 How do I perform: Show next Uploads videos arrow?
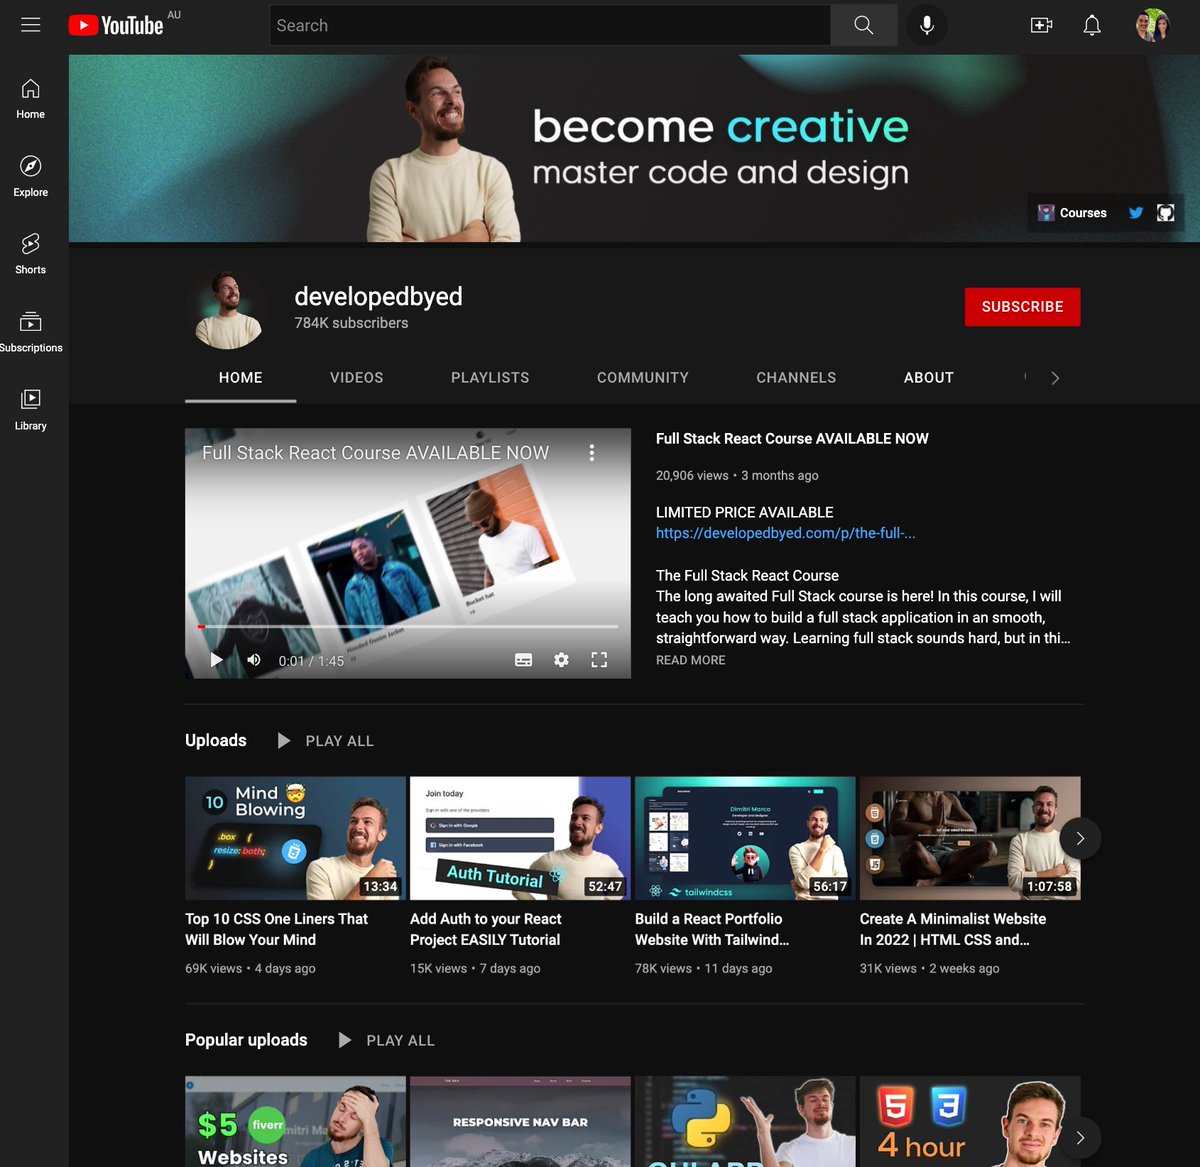pos(1080,838)
